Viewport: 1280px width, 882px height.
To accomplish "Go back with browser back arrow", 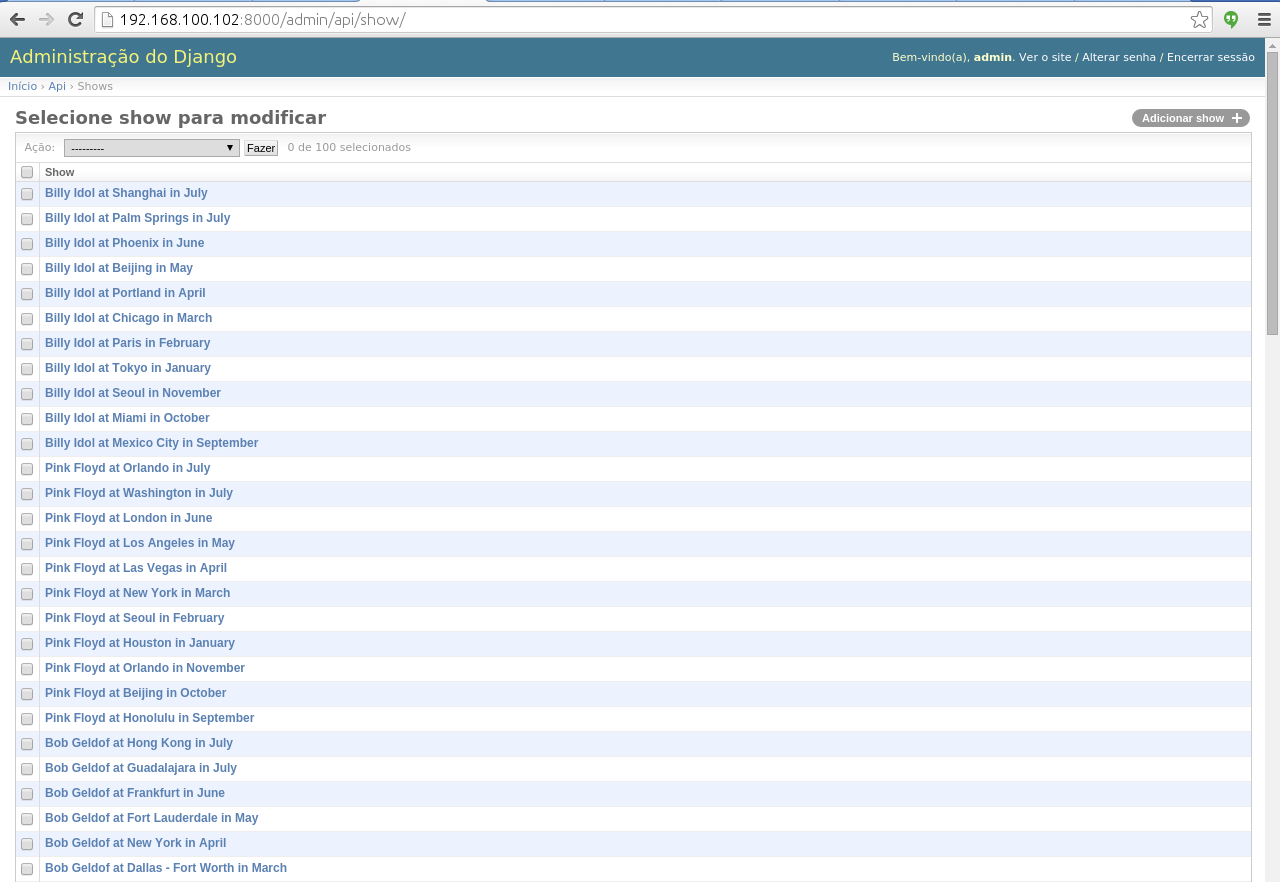I will point(17,19).
